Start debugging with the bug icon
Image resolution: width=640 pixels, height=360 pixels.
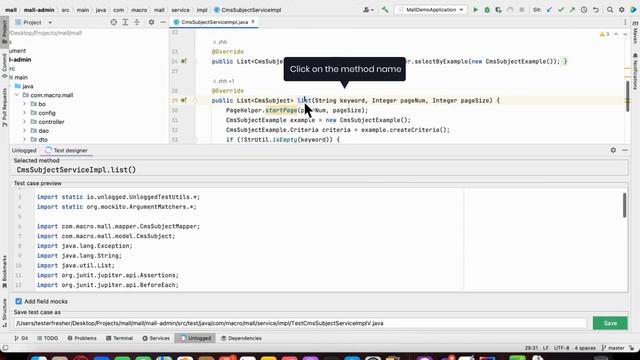pyautogui.click(x=487, y=10)
